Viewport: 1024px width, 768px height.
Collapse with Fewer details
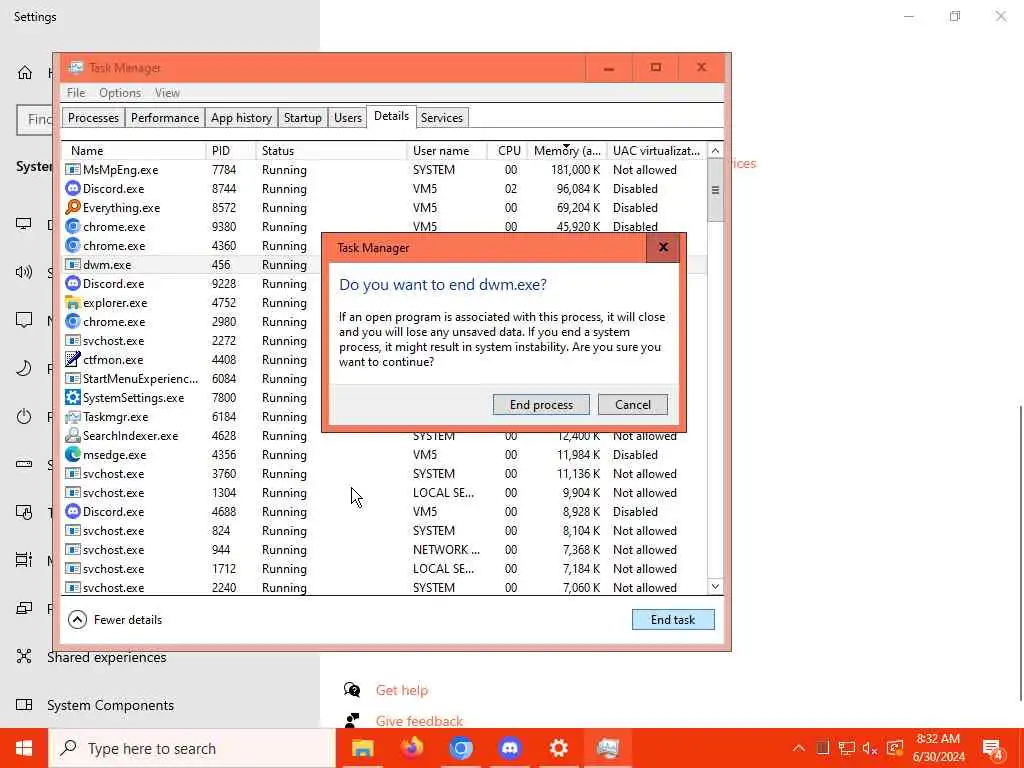(x=115, y=619)
